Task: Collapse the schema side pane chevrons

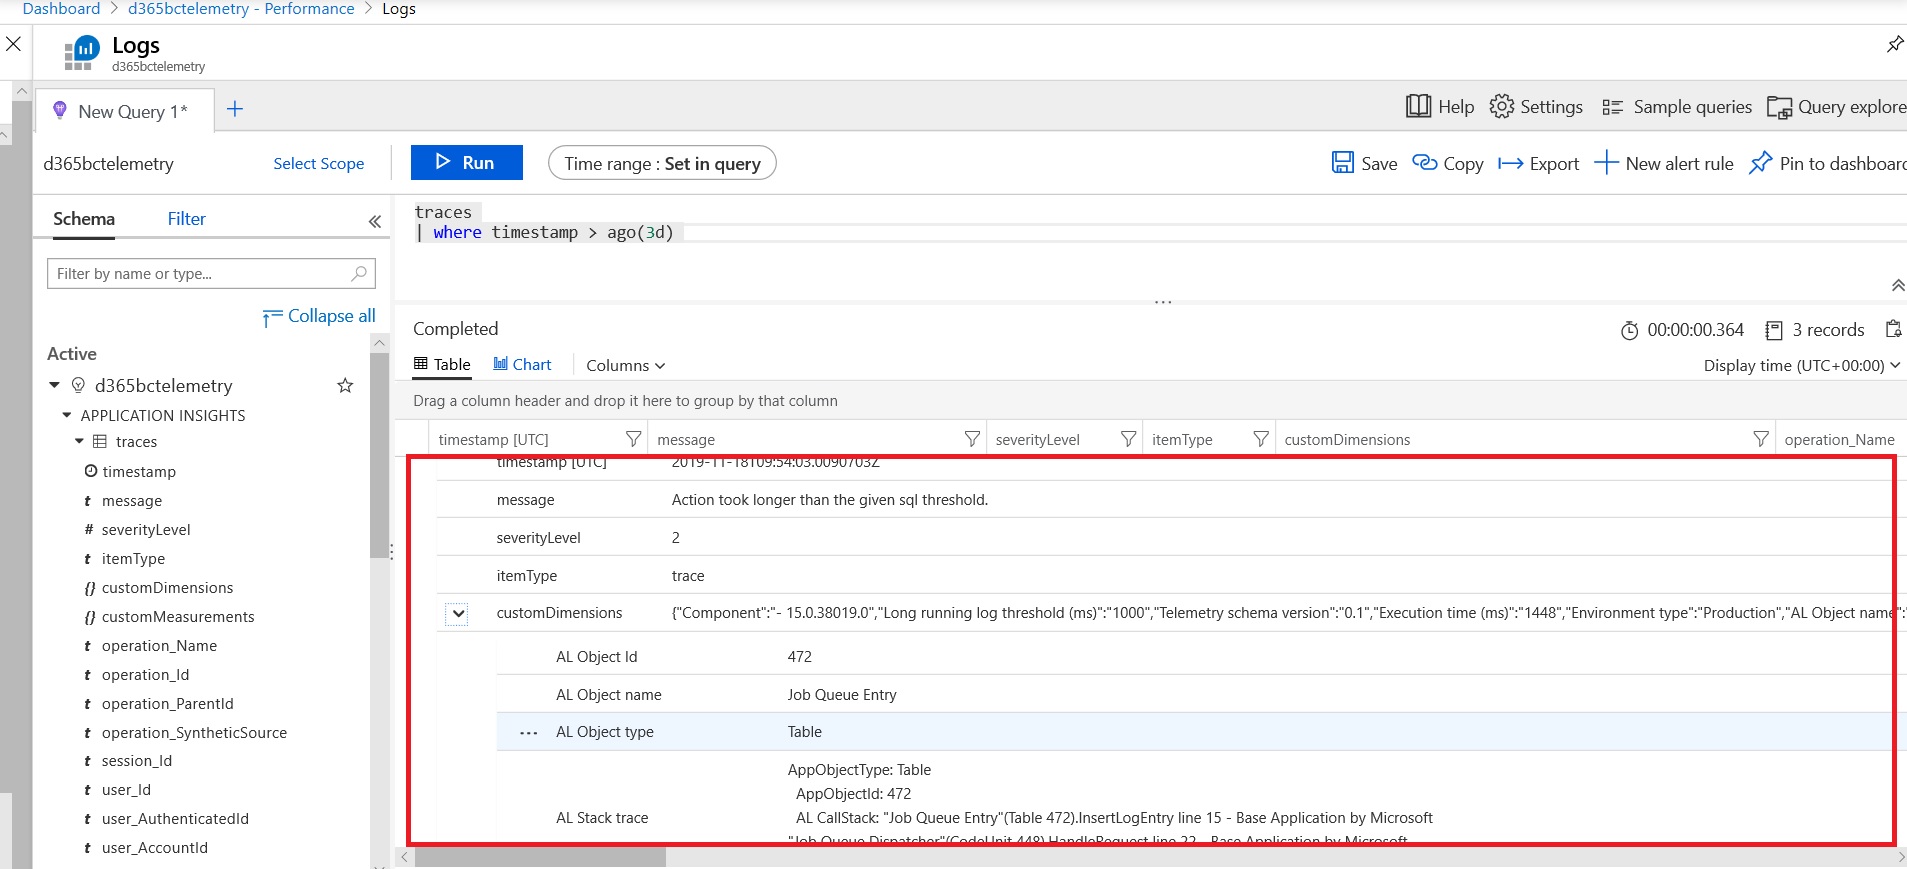Action: pyautogui.click(x=375, y=221)
